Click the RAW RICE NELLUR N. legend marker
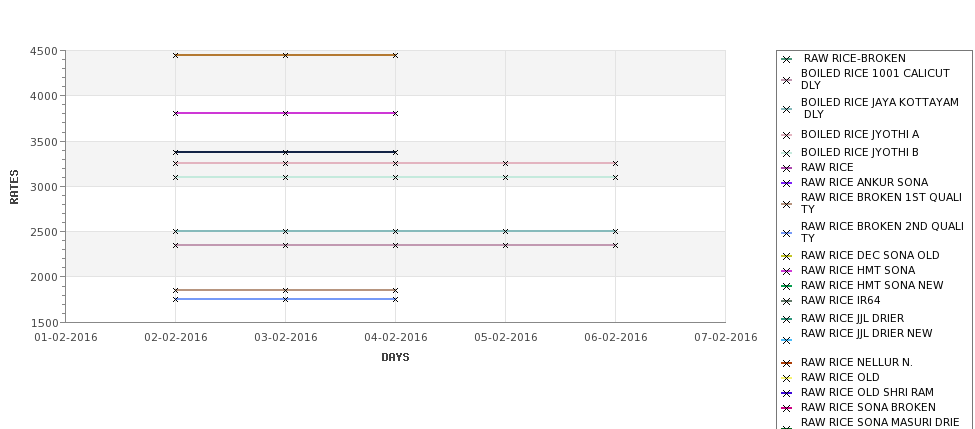This screenshot has height=429, width=975. point(786,363)
